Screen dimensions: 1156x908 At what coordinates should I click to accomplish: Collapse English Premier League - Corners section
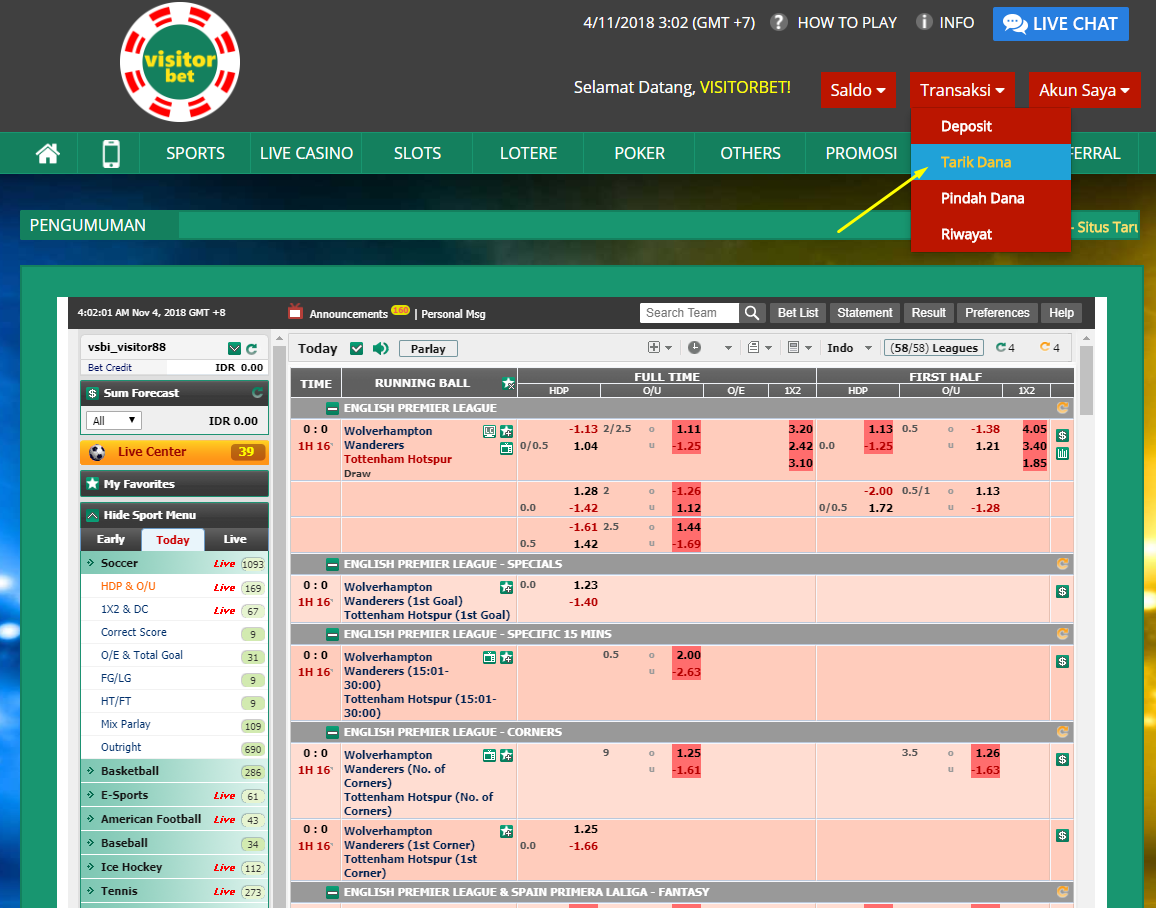tap(332, 733)
